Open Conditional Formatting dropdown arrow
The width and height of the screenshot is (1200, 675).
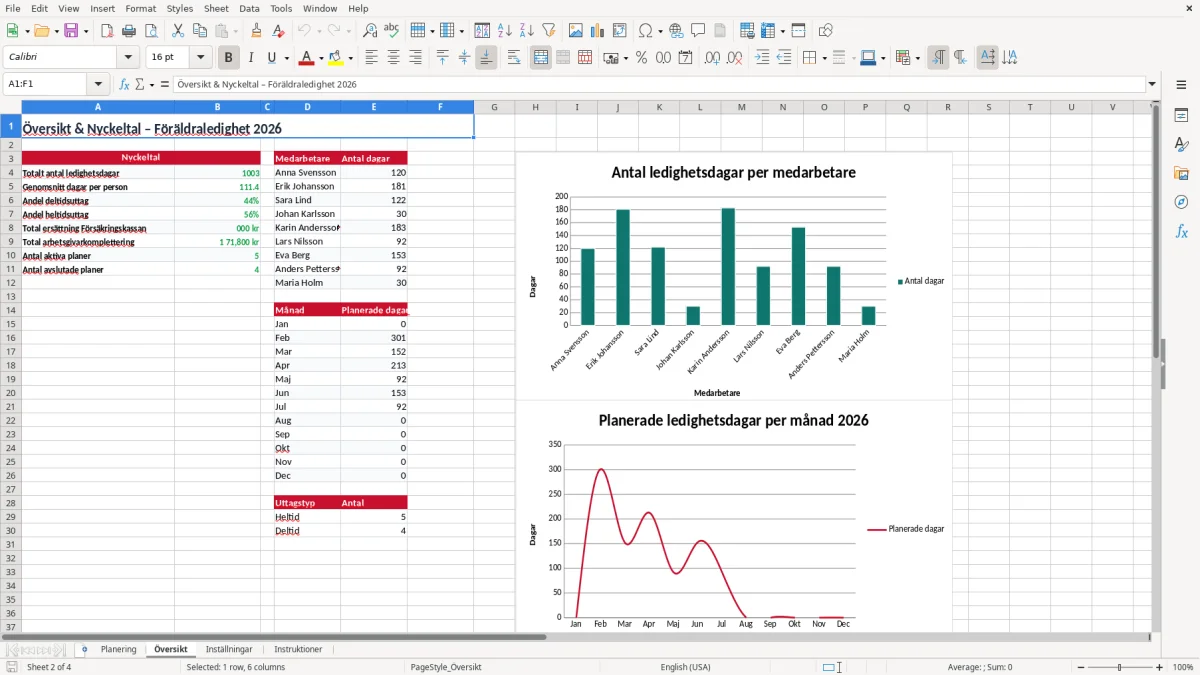[917, 58]
